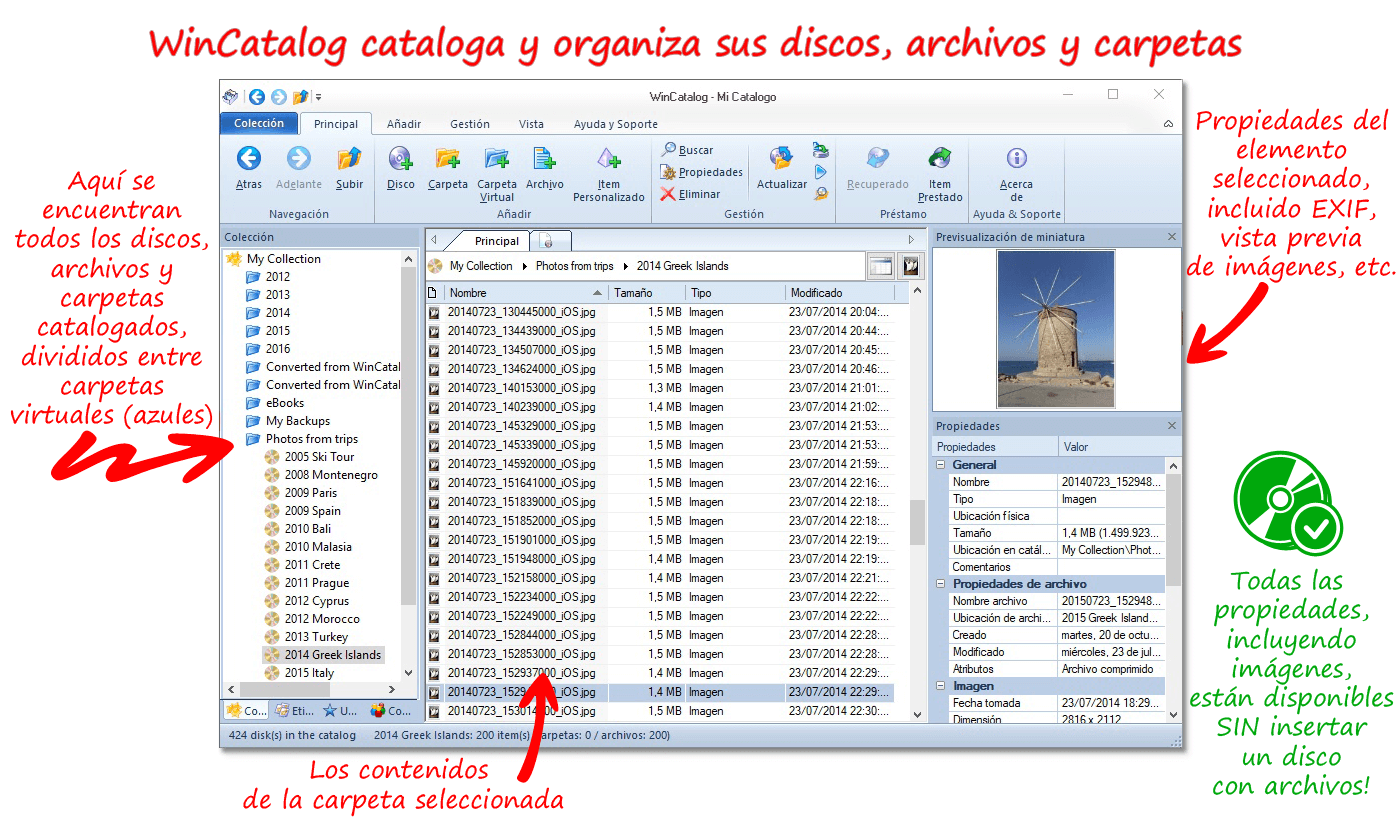Viewport: 1400px width, 830px height.
Task: Click quick-access back arrow in title bar
Action: [x=257, y=97]
